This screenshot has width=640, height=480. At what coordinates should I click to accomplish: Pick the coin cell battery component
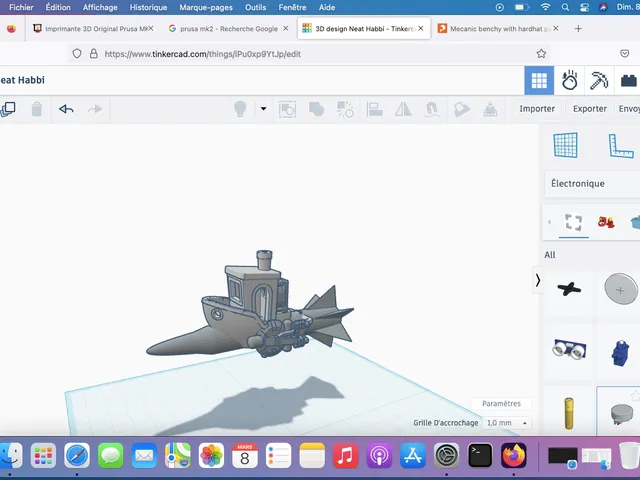(x=621, y=289)
